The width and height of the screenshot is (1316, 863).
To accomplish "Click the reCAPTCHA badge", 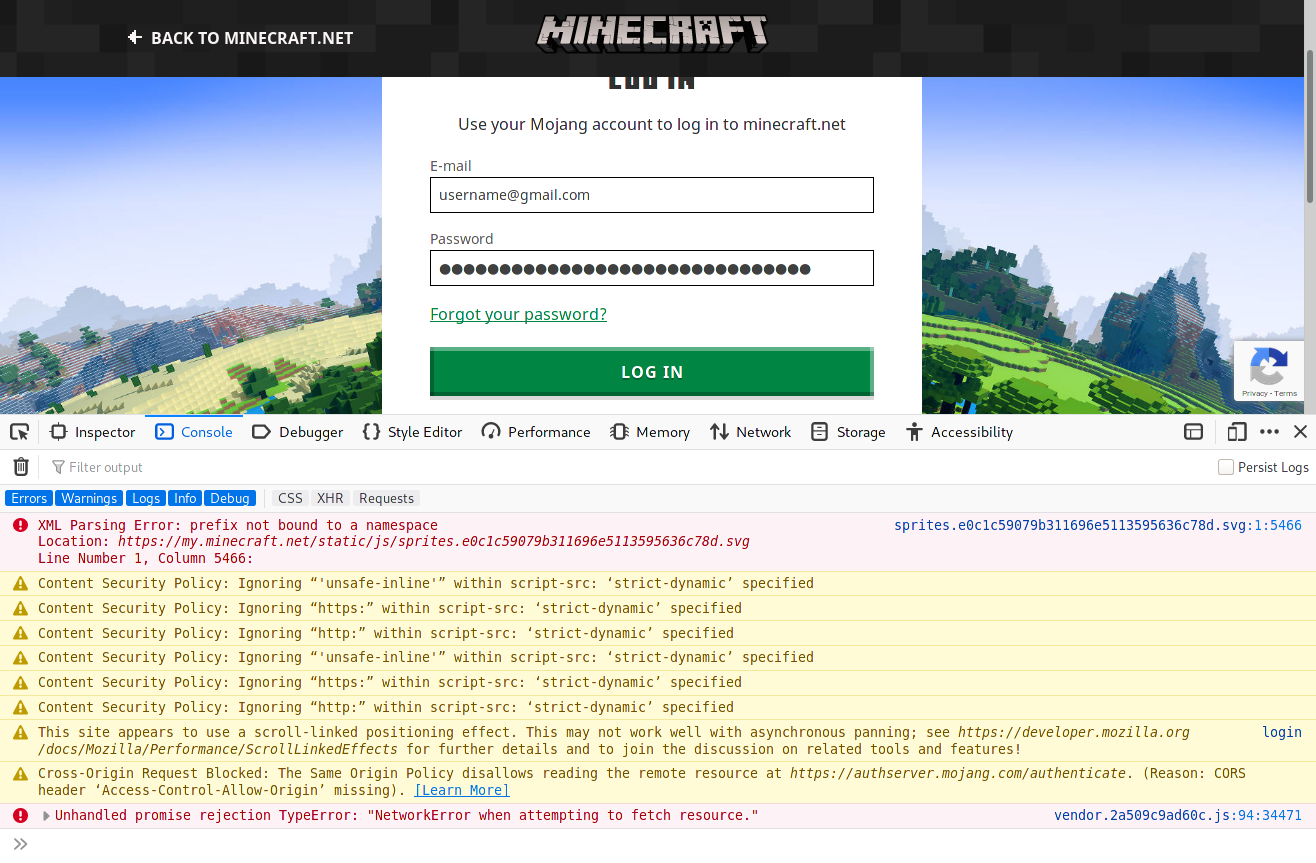I will pyautogui.click(x=1268, y=371).
